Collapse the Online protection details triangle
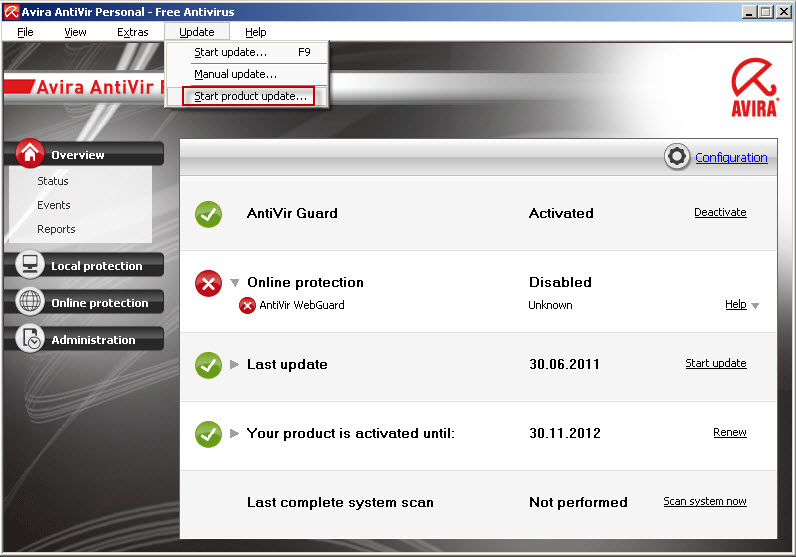This screenshot has width=796, height=557. [235, 283]
